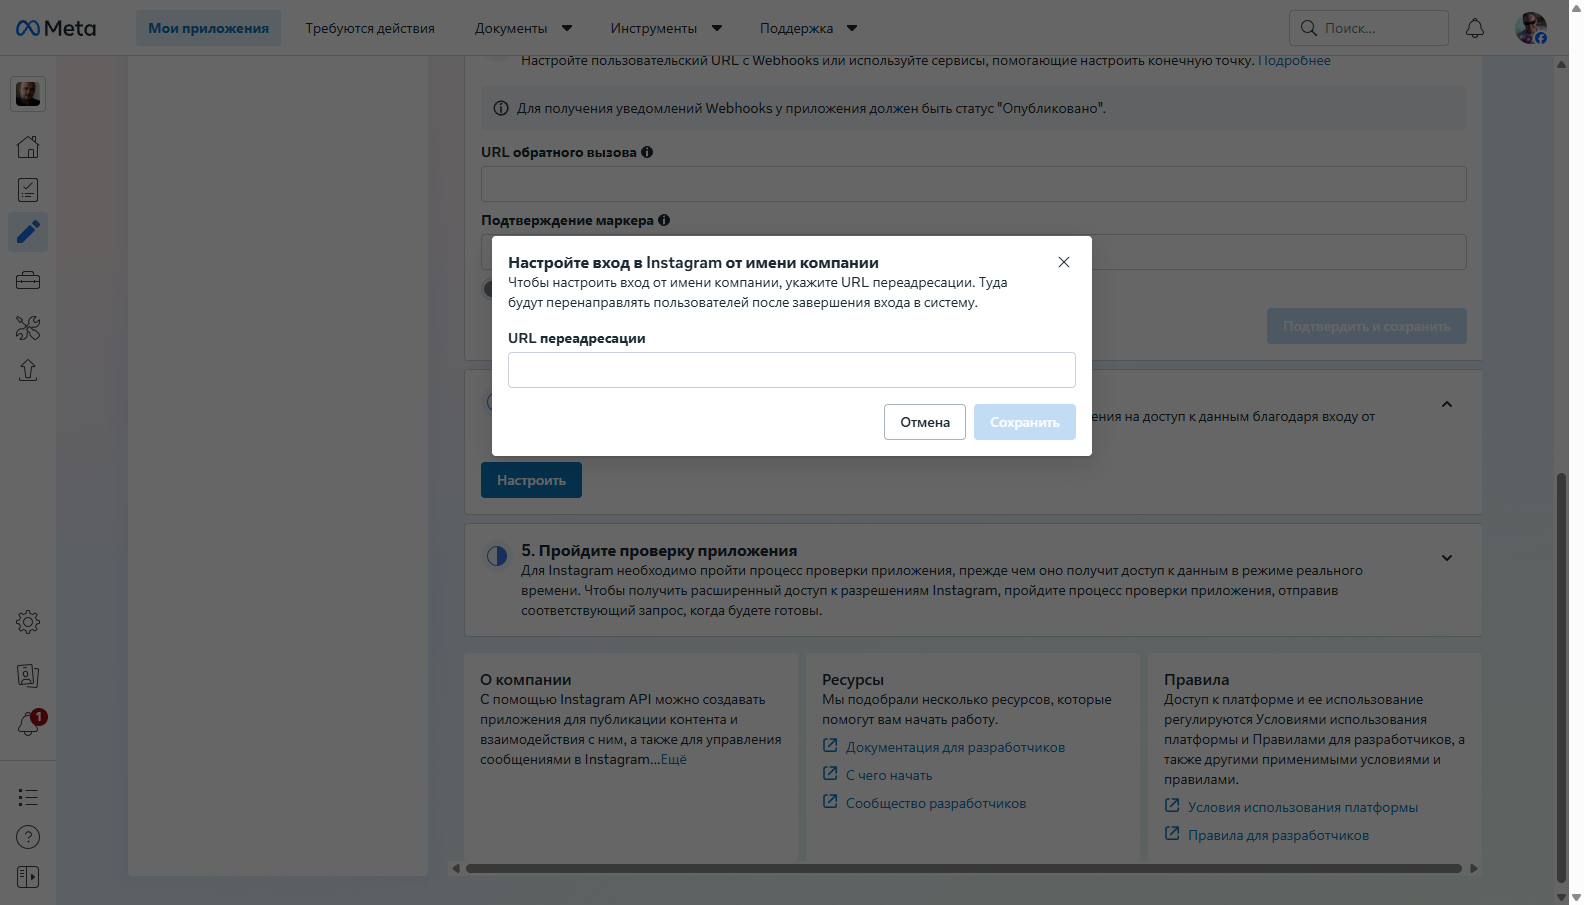The height and width of the screenshot is (905, 1584).
Task: Click the Настроить button
Action: 531,480
